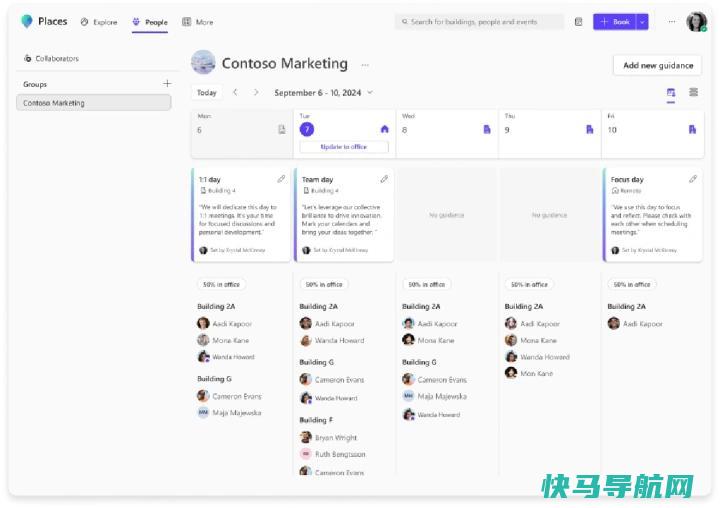The width and height of the screenshot is (720, 508).
Task: Select Collaborators in the sidebar
Action: click(51, 58)
